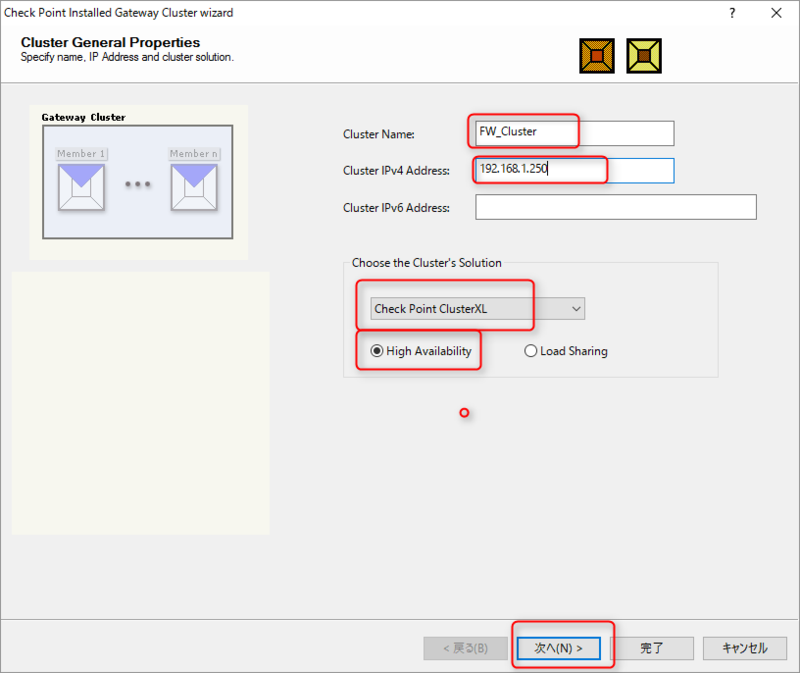
Task: Click the キャンセル cancel button
Action: point(744,648)
